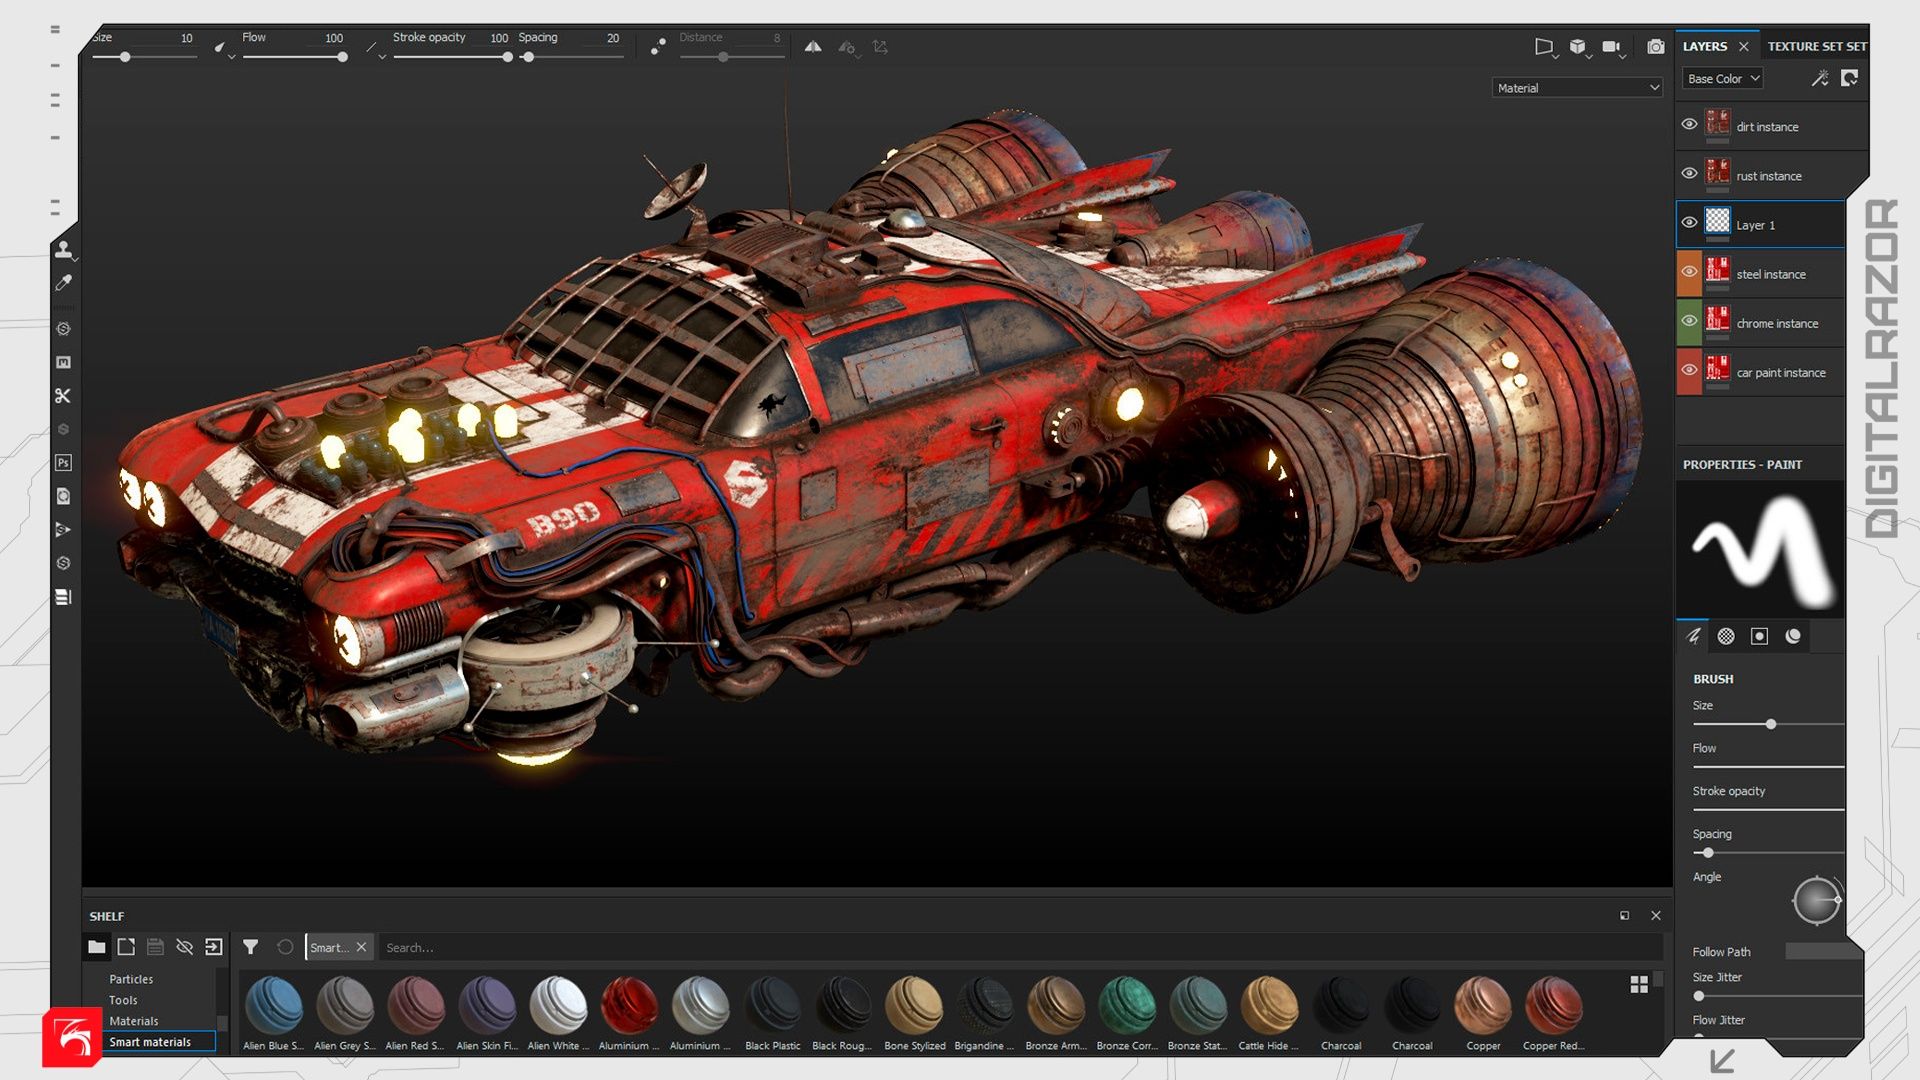The height and width of the screenshot is (1080, 1920).
Task: Open the grid view icon in the shelf
Action: pyautogui.click(x=1639, y=985)
